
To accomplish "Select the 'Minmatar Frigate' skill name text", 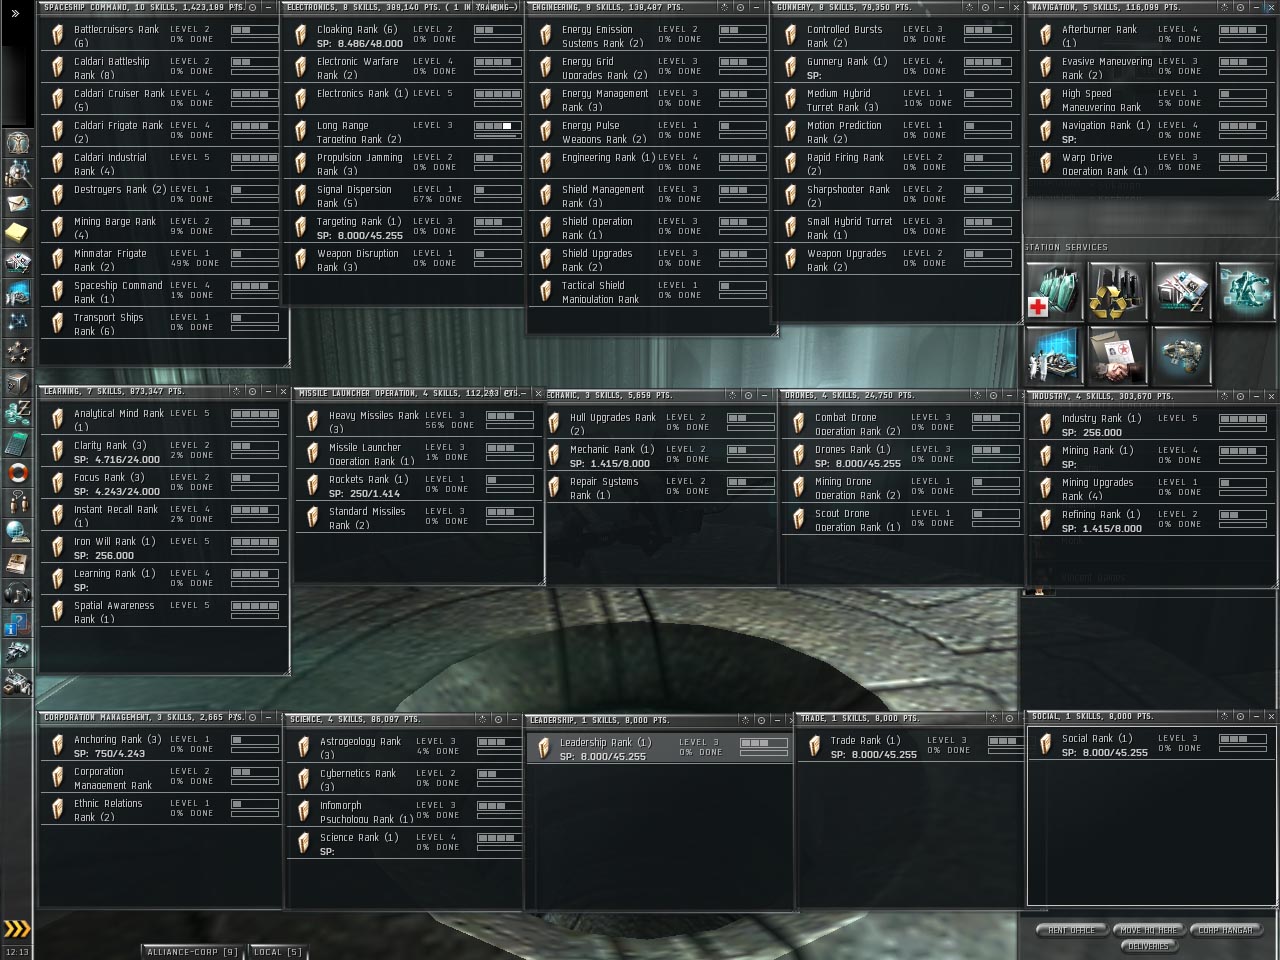I will 110,254.
